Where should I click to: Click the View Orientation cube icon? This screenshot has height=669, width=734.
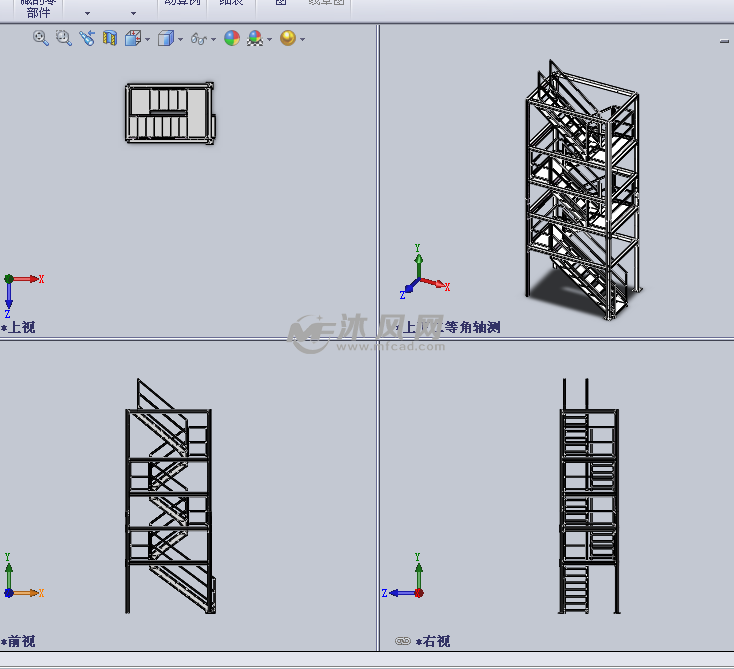pyautogui.click(x=132, y=38)
